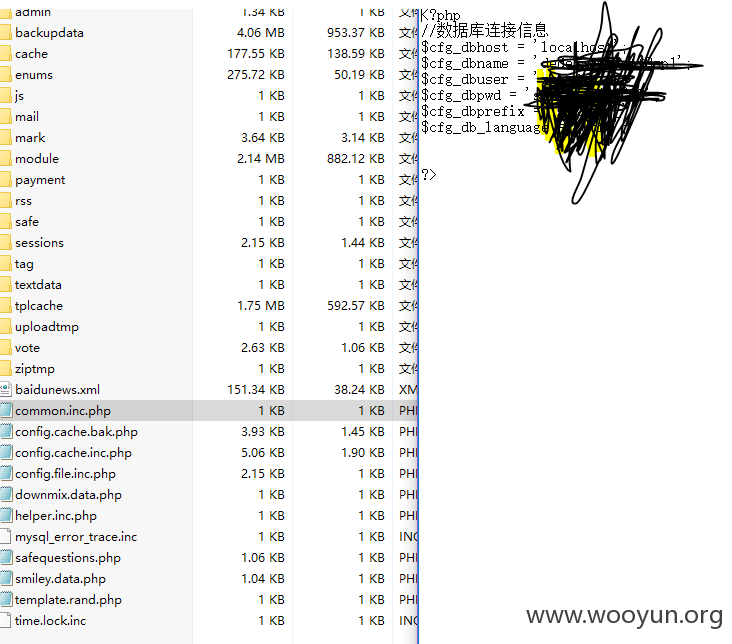732x644 pixels.
Task: Click the mark folder icon
Action: (5, 138)
